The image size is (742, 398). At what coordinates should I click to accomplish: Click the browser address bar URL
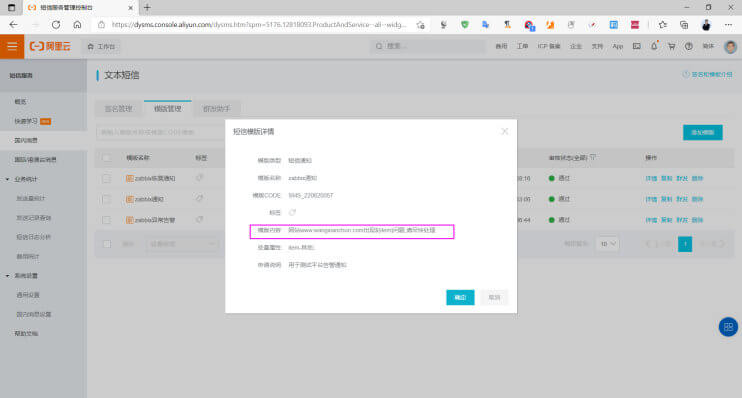tap(259, 25)
